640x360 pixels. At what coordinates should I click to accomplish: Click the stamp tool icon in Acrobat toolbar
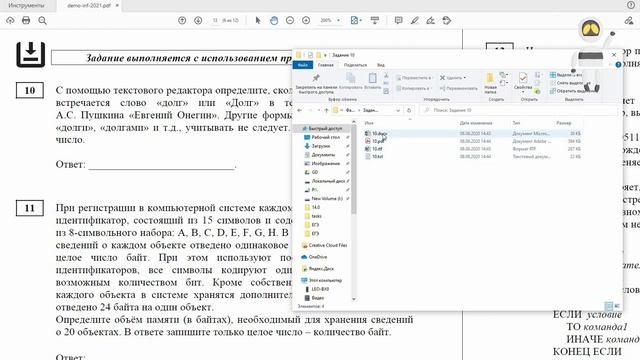[x=447, y=20]
